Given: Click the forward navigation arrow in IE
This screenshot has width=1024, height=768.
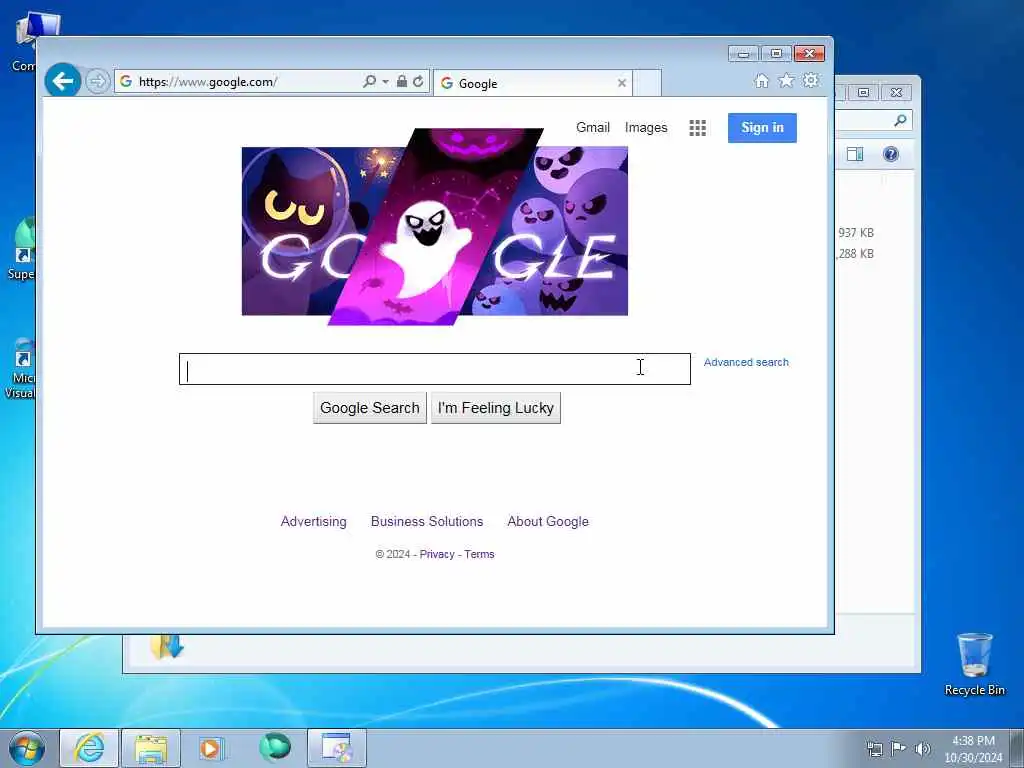Looking at the screenshot, I should (97, 82).
